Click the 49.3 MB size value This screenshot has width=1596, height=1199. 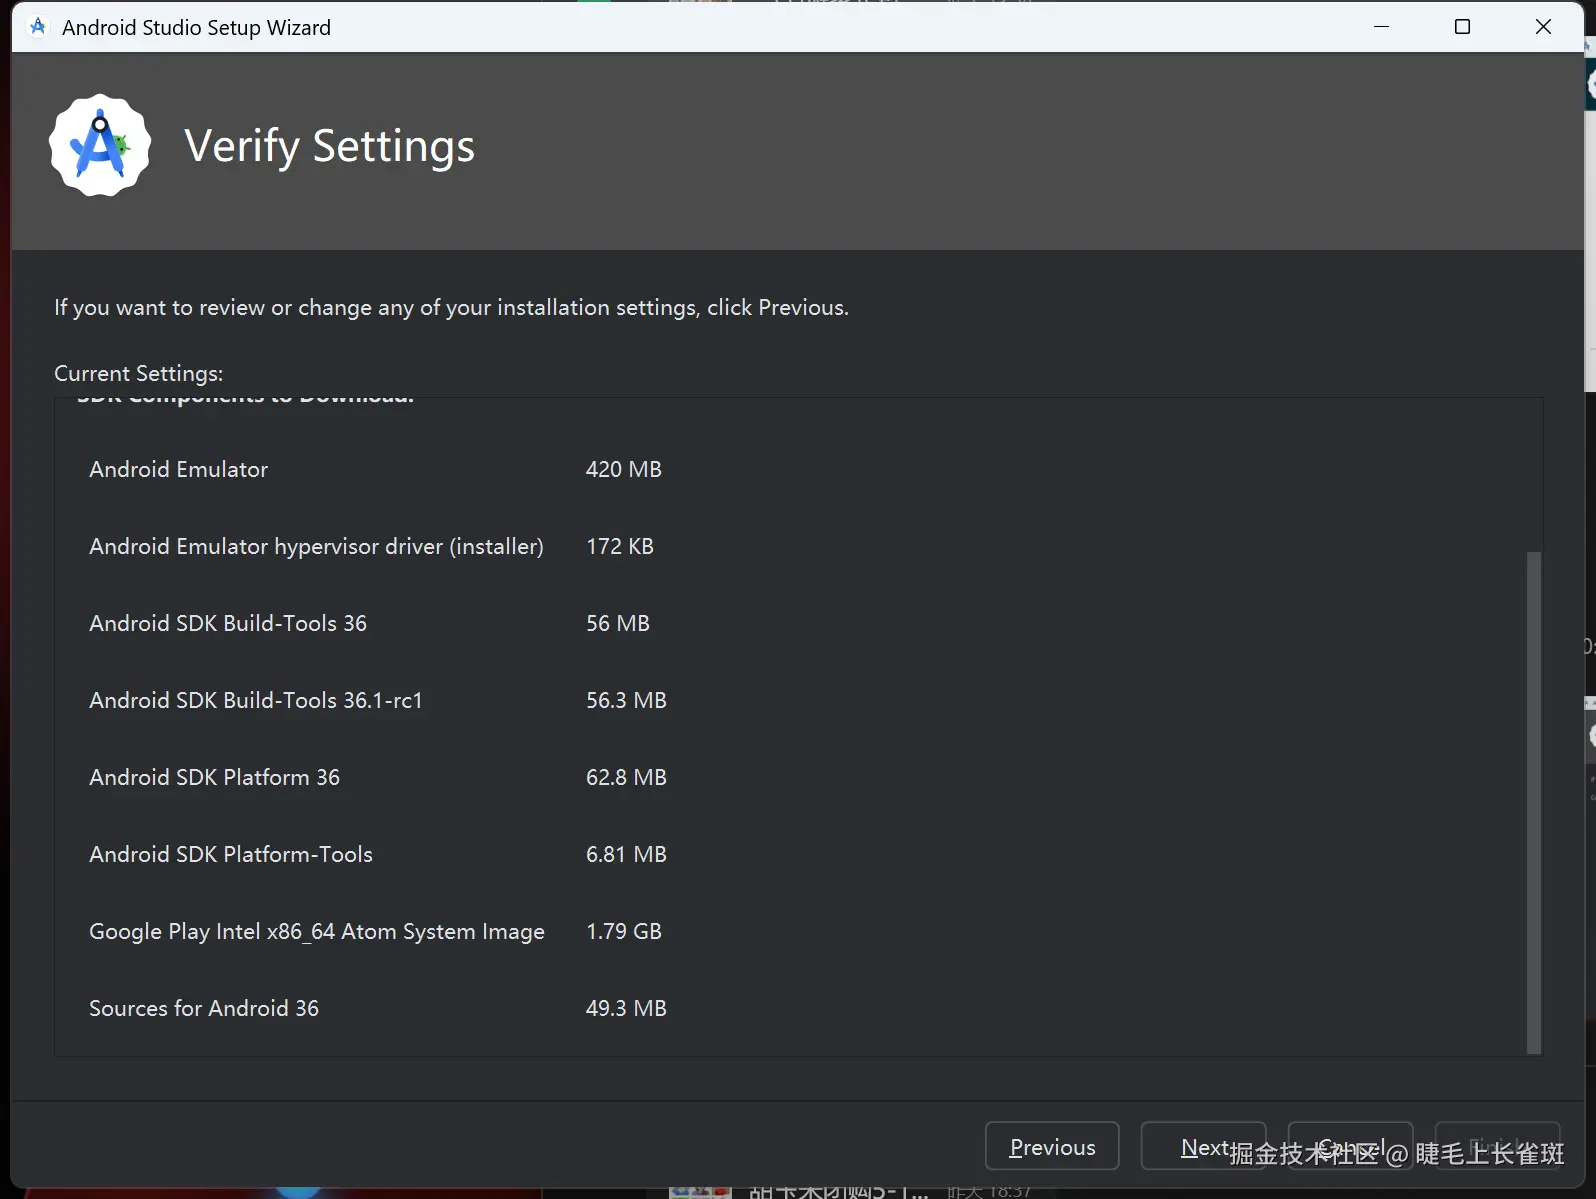[x=626, y=1008]
